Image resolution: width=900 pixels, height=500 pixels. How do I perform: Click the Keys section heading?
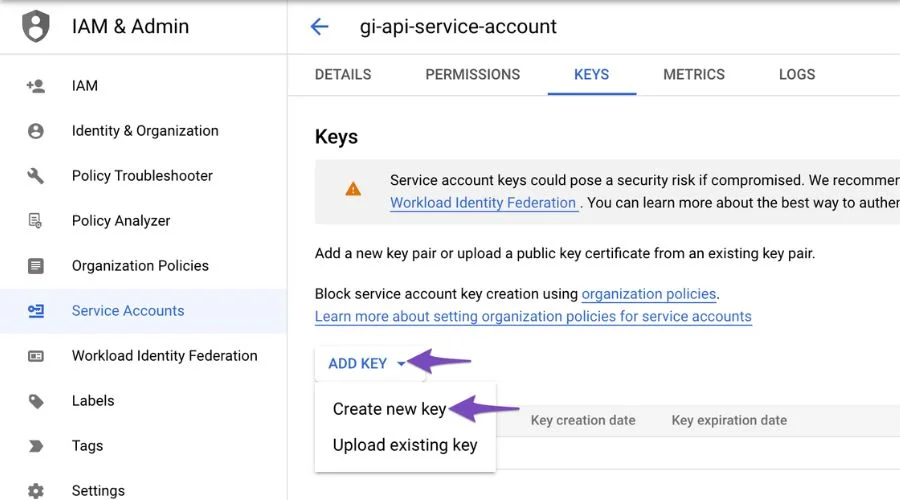(336, 137)
